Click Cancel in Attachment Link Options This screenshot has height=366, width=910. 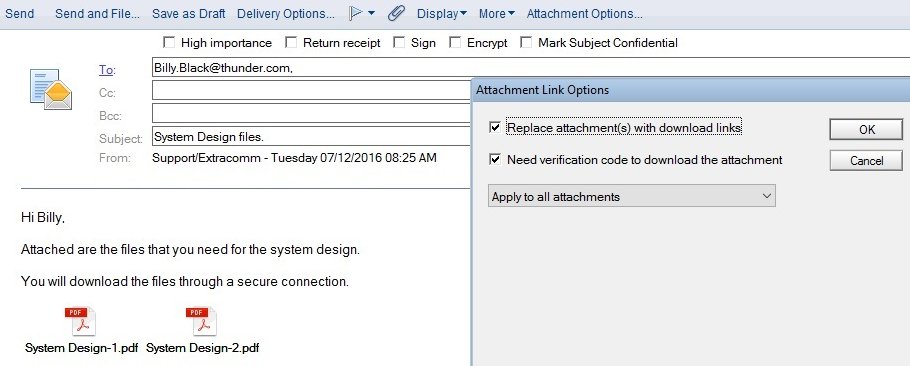(866, 161)
